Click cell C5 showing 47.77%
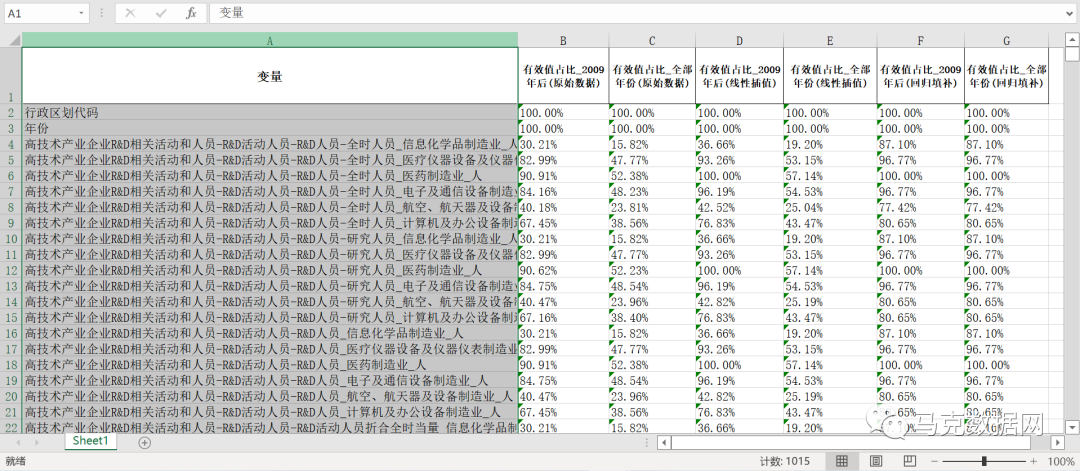 click(x=652, y=160)
